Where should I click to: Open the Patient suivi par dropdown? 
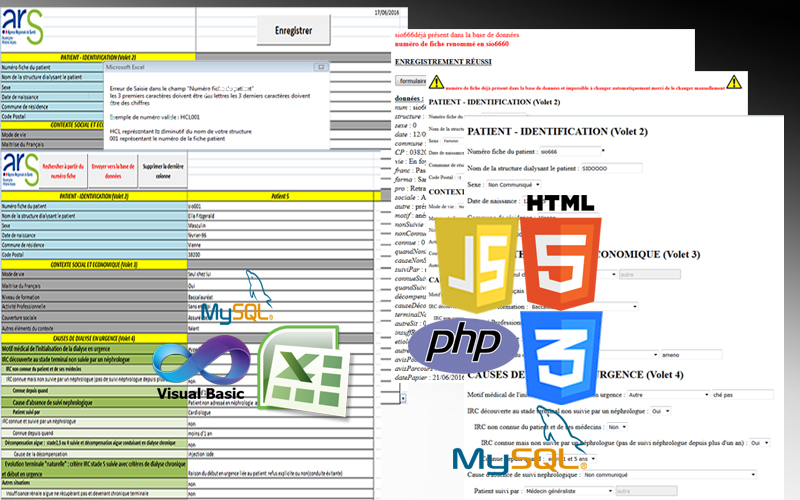pos(568,491)
